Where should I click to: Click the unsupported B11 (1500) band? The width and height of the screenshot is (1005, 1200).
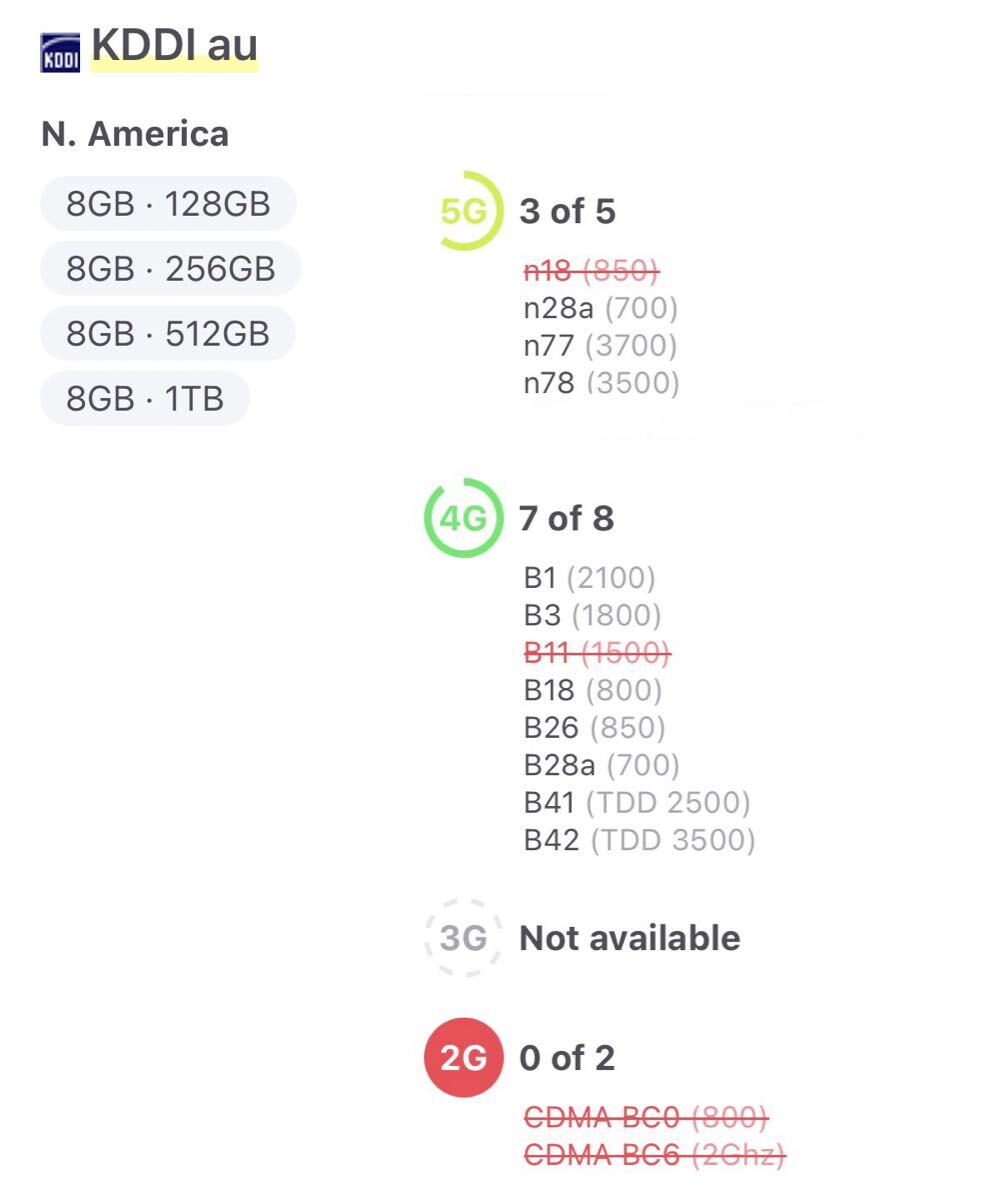click(597, 653)
